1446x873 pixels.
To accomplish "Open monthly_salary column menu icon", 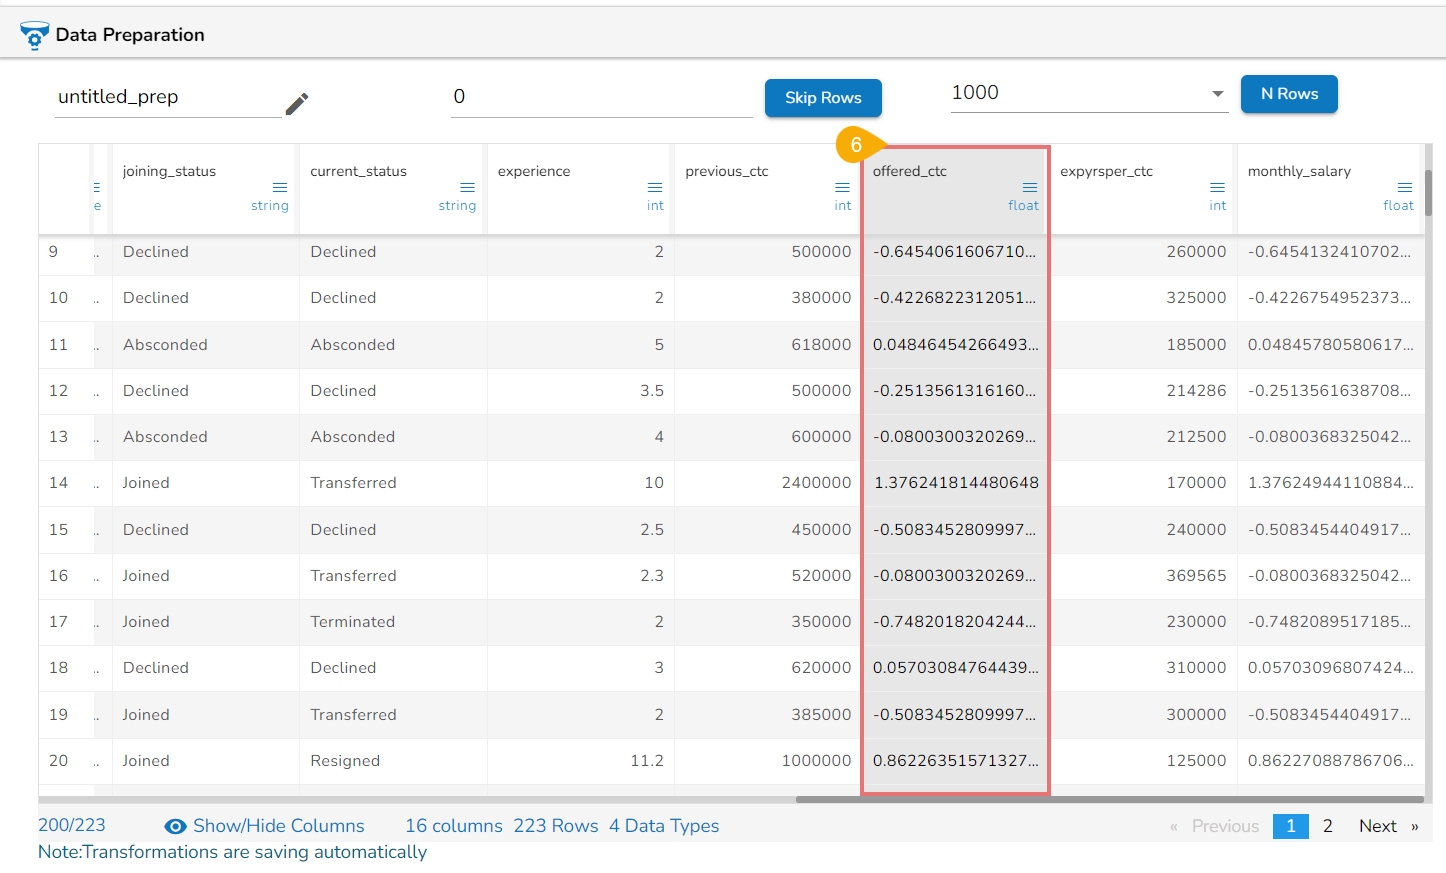I will click(x=1404, y=187).
